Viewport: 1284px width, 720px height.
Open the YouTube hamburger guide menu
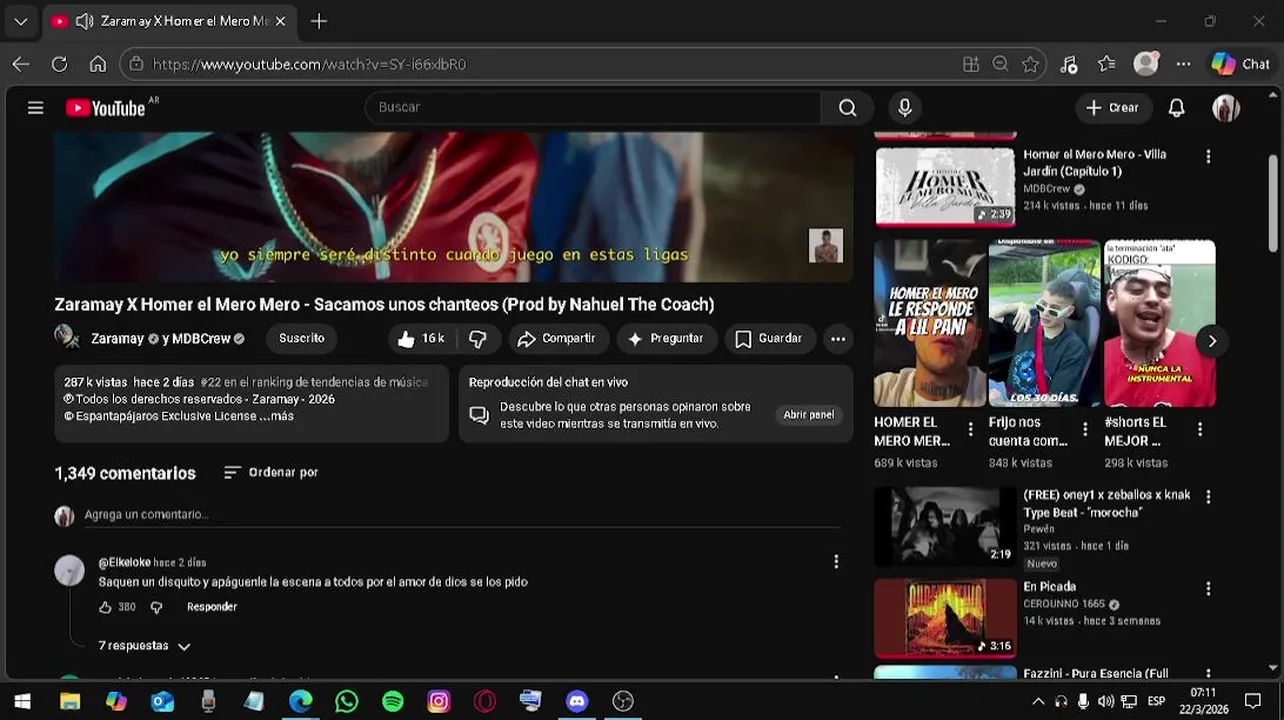[36, 108]
